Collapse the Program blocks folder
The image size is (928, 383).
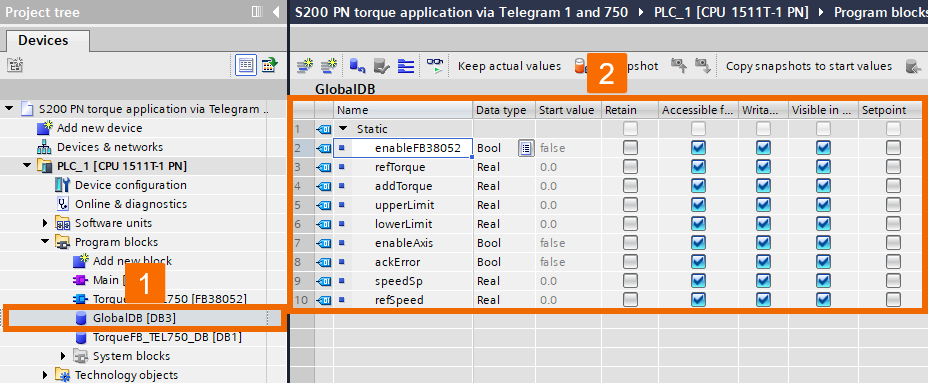[46, 242]
